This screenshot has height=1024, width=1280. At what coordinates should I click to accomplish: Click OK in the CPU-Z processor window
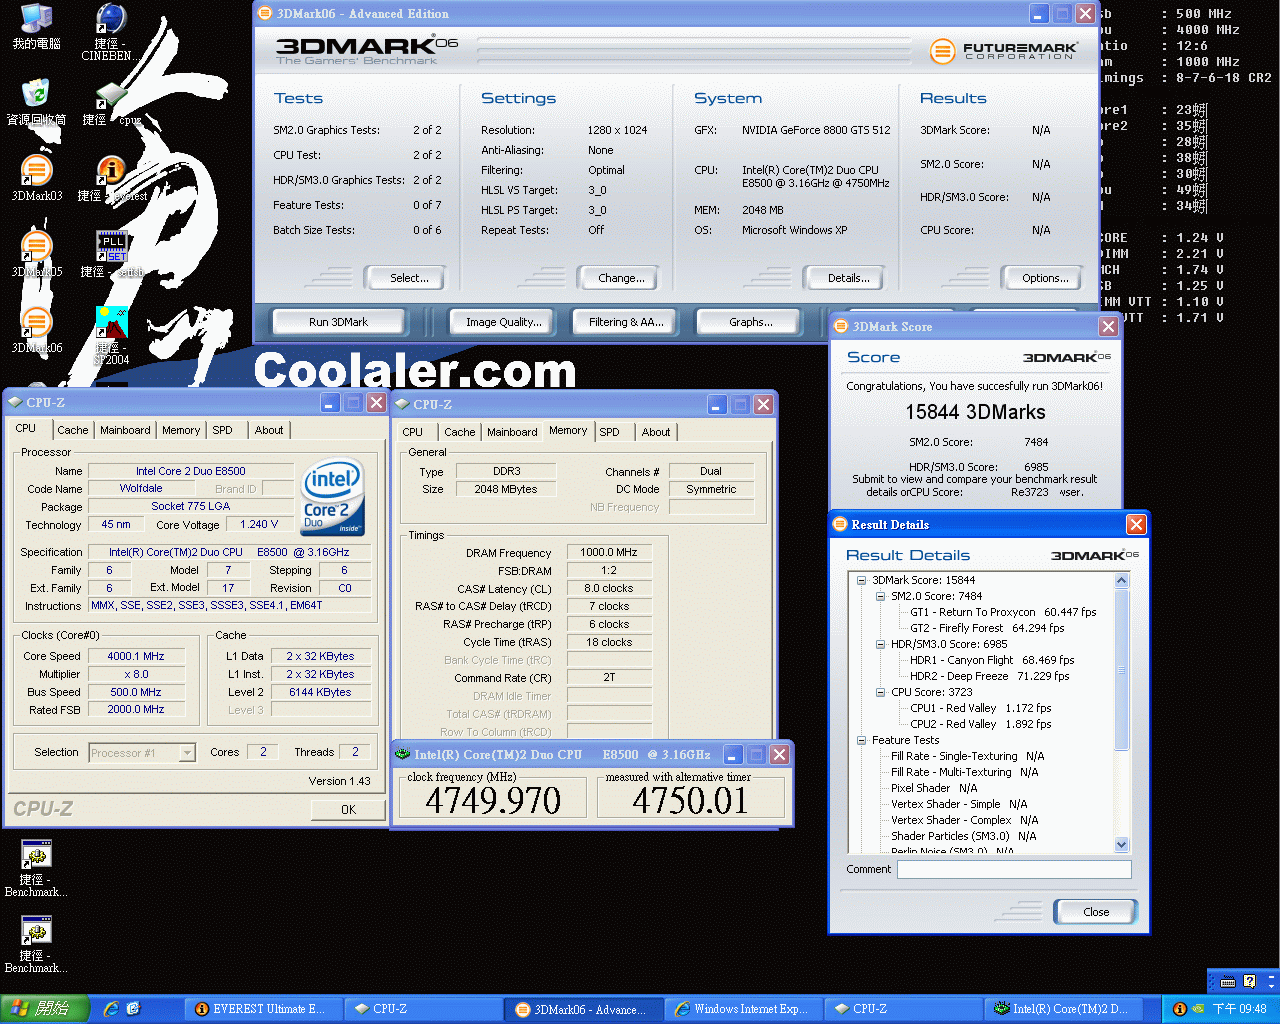(348, 810)
